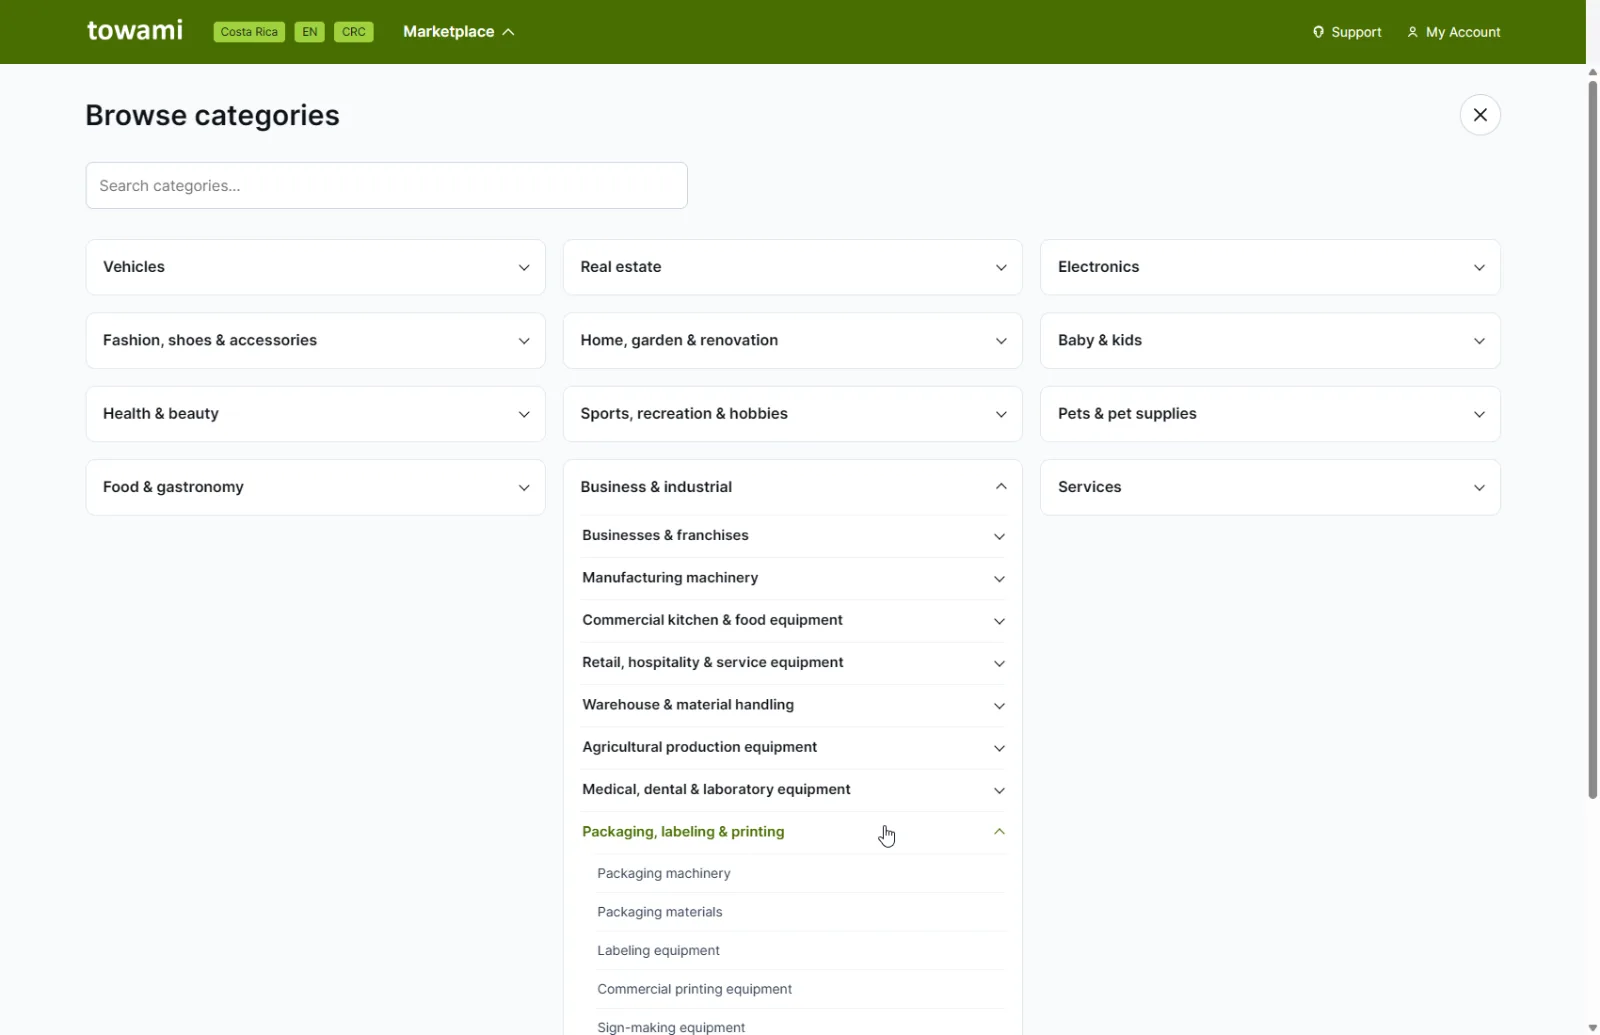Screen dimensions: 1600x1035
Task: Click the My Account person icon
Action: click(1412, 32)
